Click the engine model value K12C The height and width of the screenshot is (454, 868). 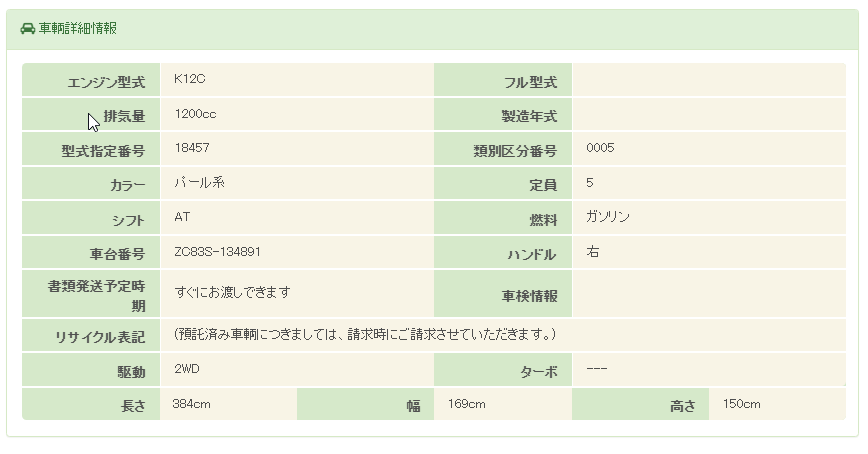click(x=190, y=79)
